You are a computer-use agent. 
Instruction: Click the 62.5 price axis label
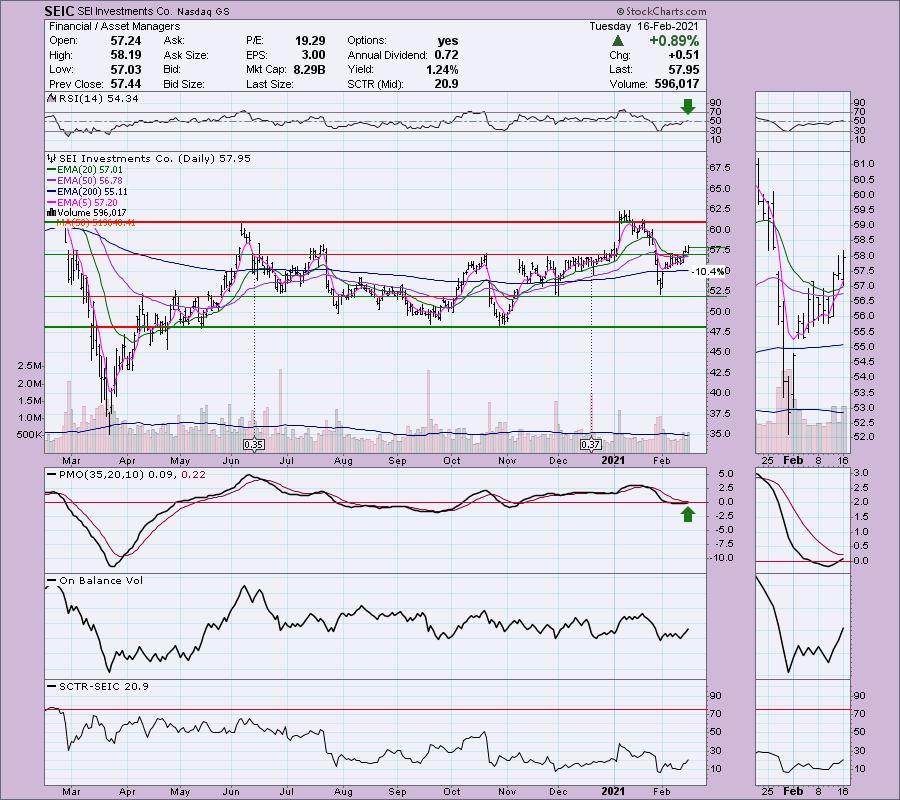click(x=720, y=209)
